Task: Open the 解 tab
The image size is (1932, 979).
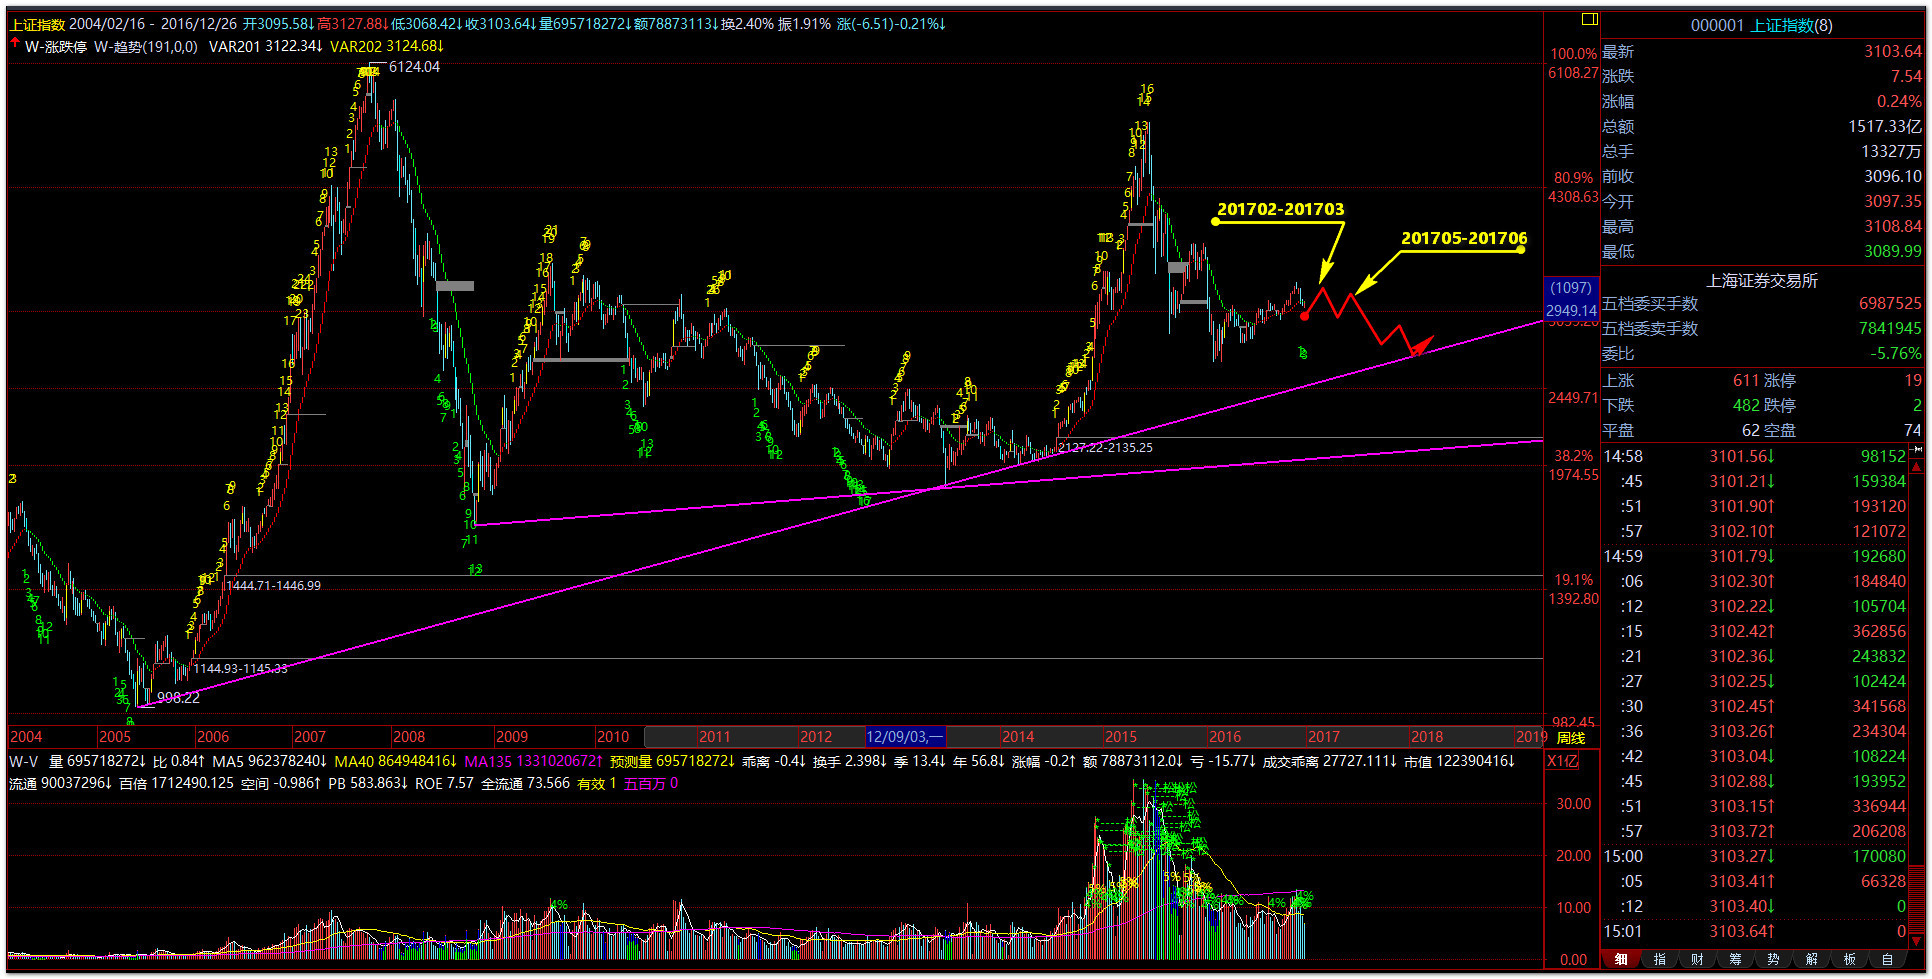Action: (1811, 959)
